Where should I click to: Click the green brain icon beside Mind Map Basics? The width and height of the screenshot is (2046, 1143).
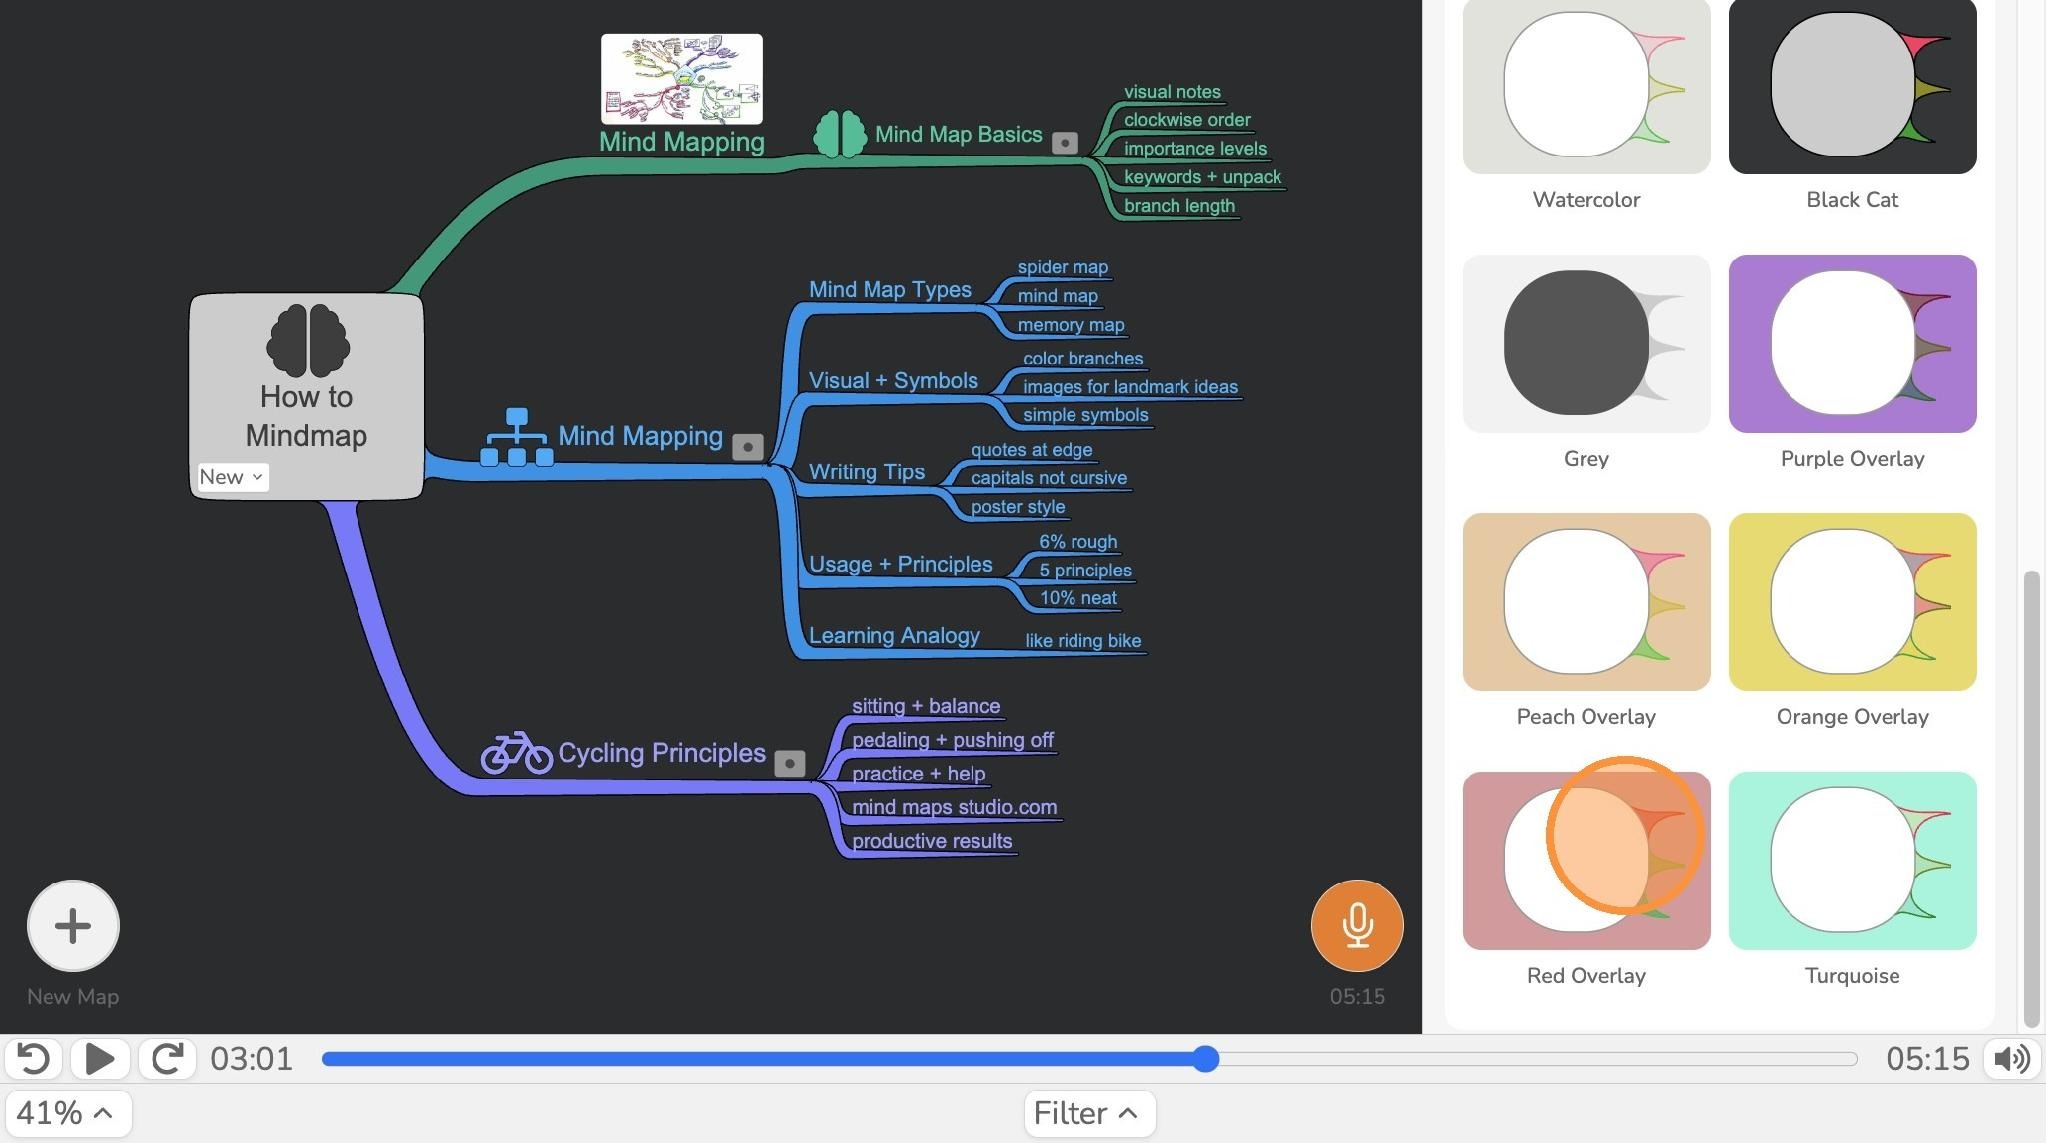(840, 134)
